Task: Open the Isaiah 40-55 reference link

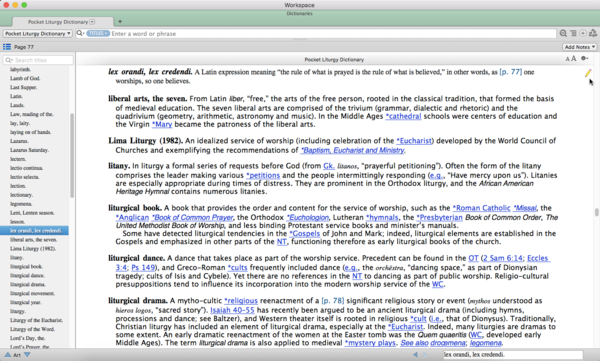Action: point(232,310)
